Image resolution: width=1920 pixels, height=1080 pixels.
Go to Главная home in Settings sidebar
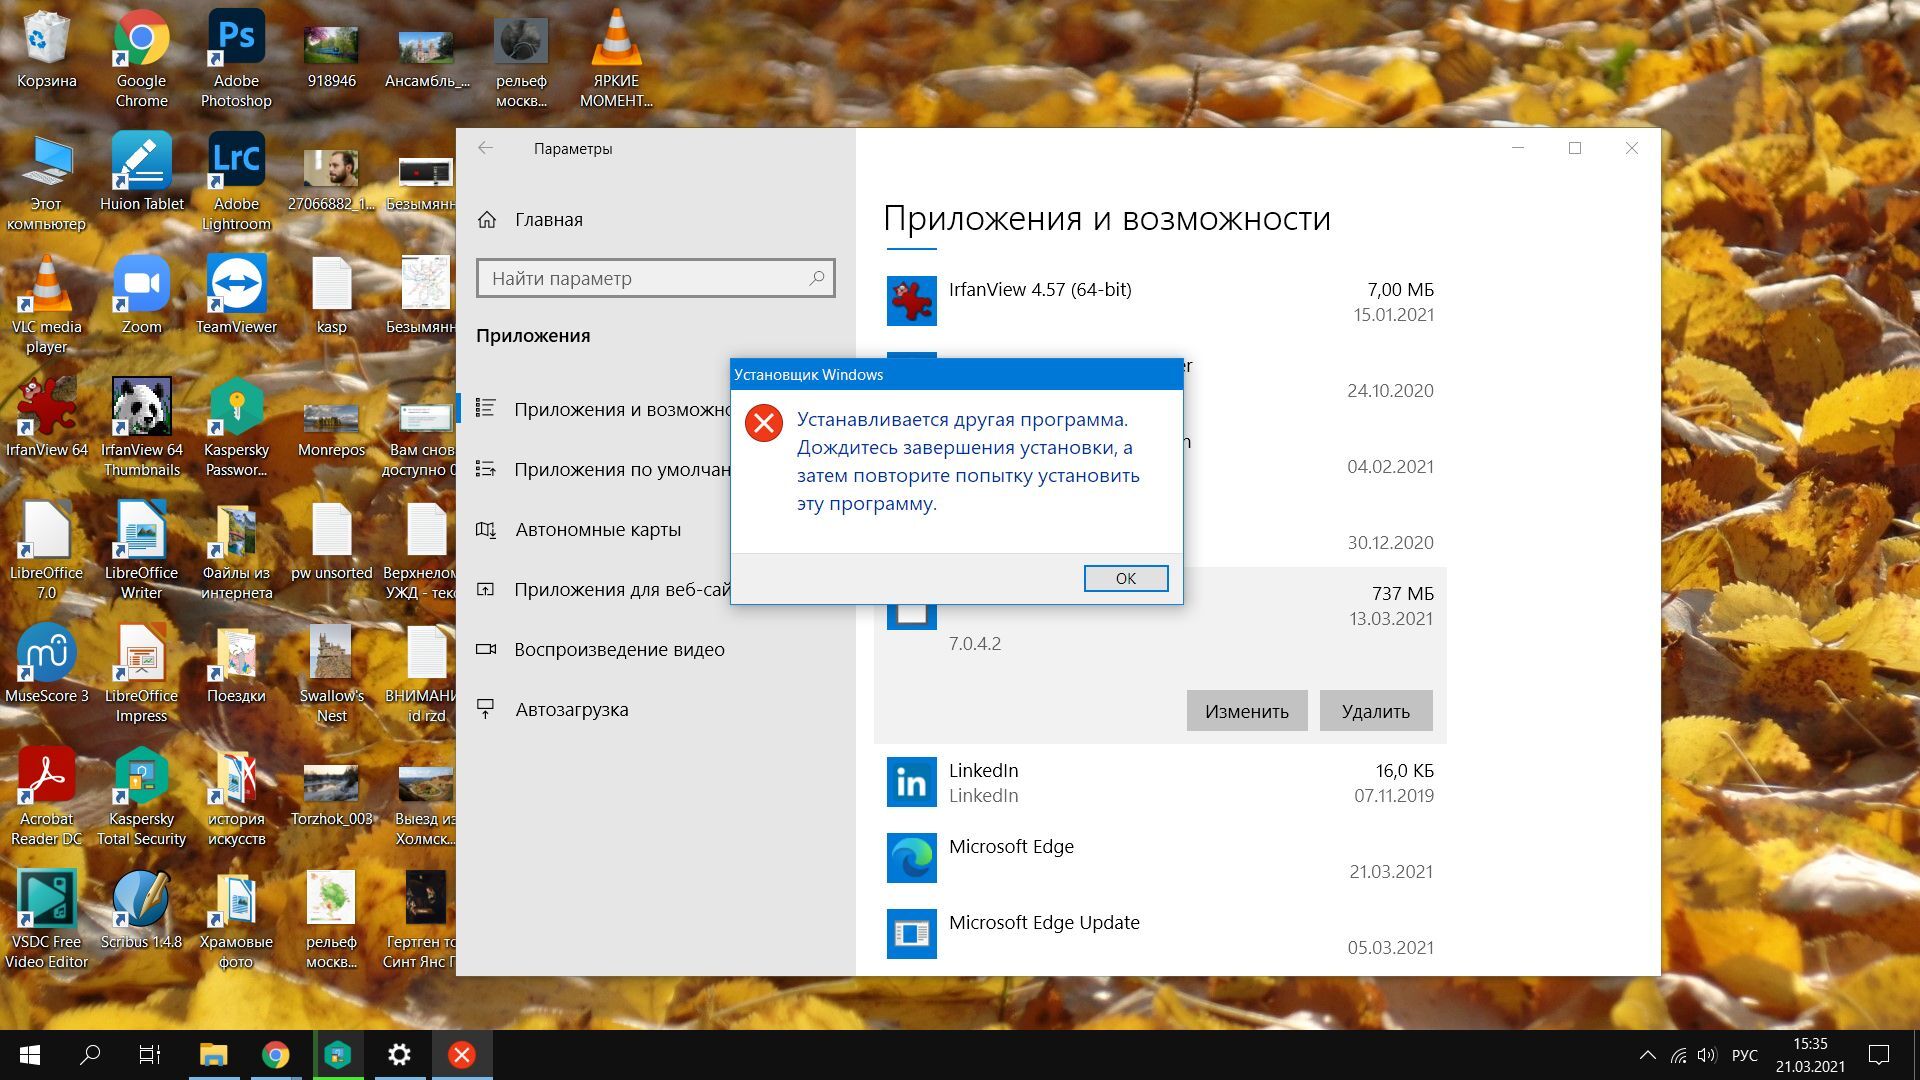(x=548, y=219)
